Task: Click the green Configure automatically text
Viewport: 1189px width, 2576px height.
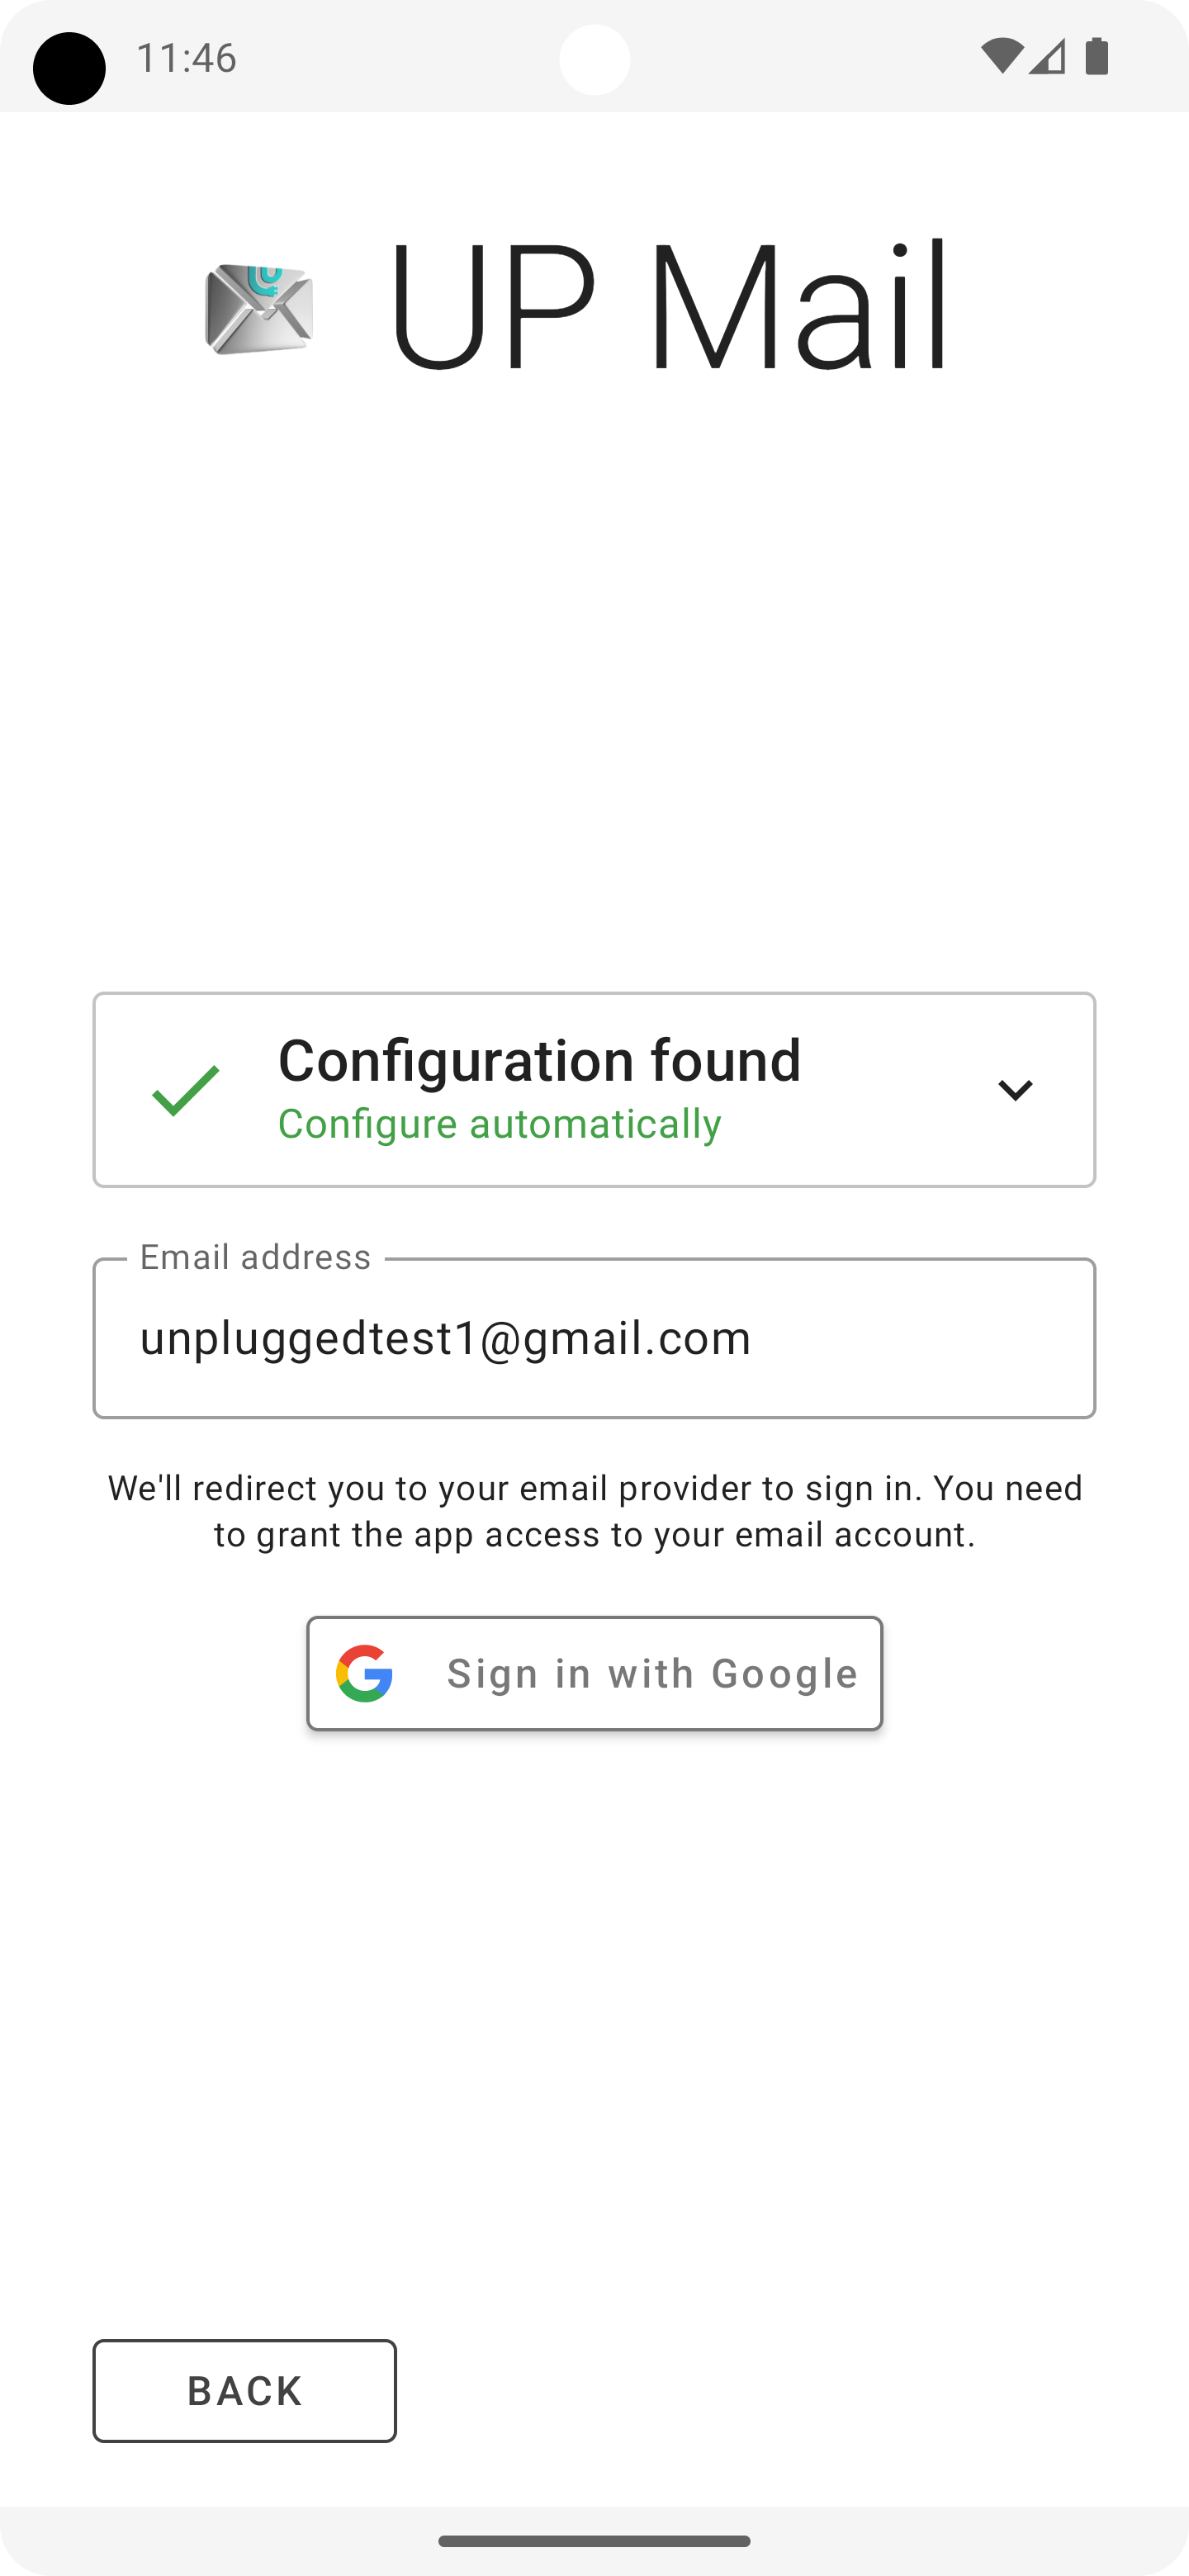Action: pos(499,1124)
